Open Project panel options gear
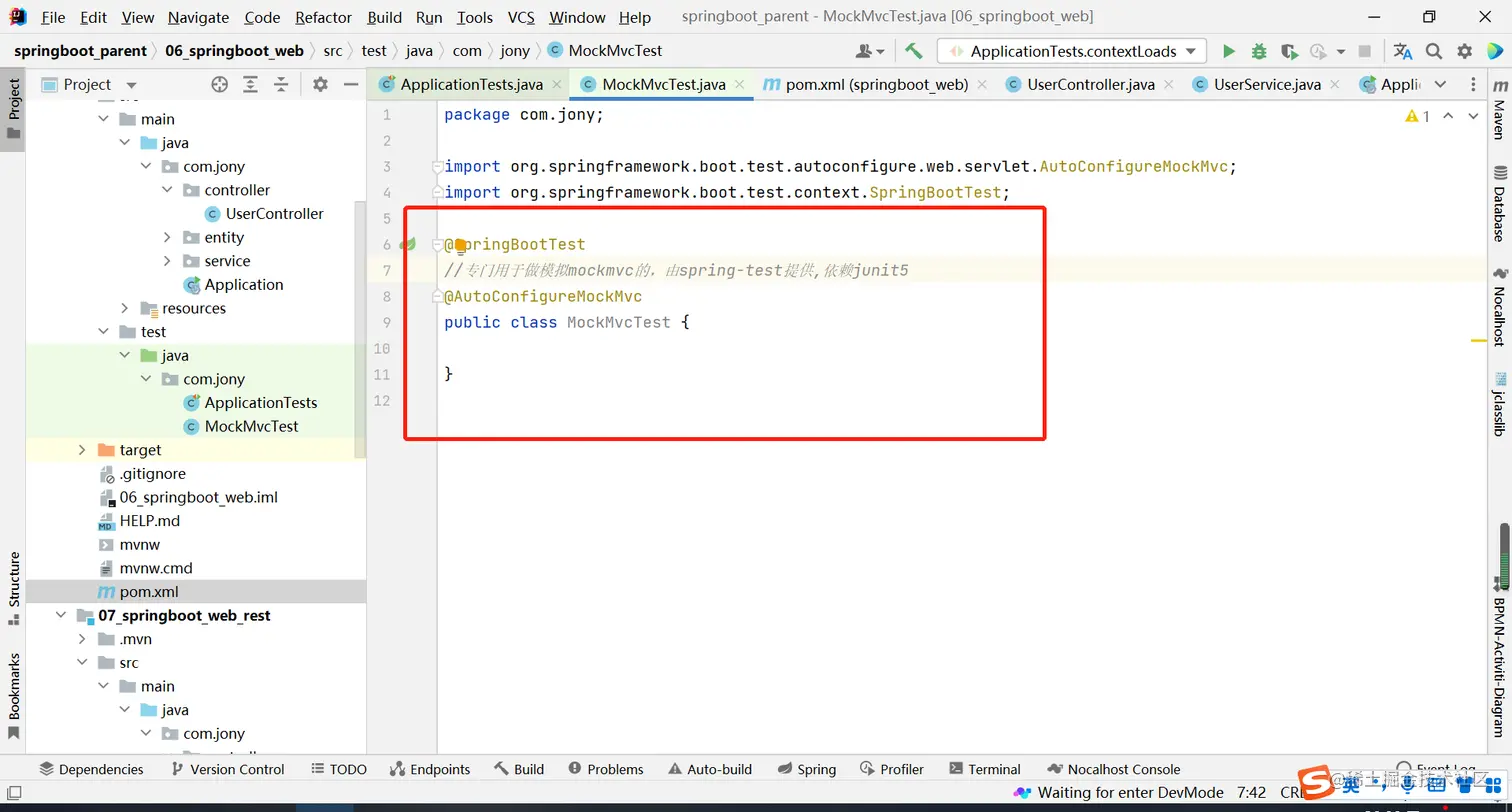This screenshot has width=1512, height=812. [320, 85]
